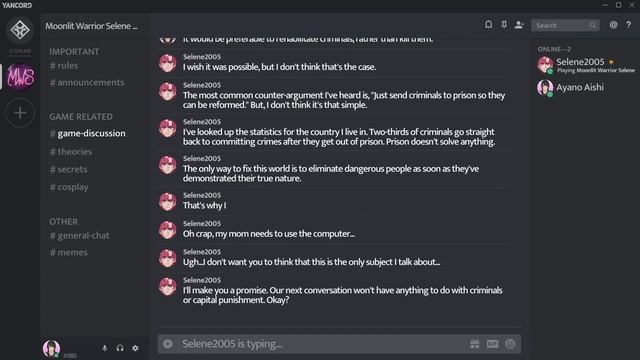The width and height of the screenshot is (640, 360).
Task: Collapse the IMPORTANT channel category
Action: [74, 52]
